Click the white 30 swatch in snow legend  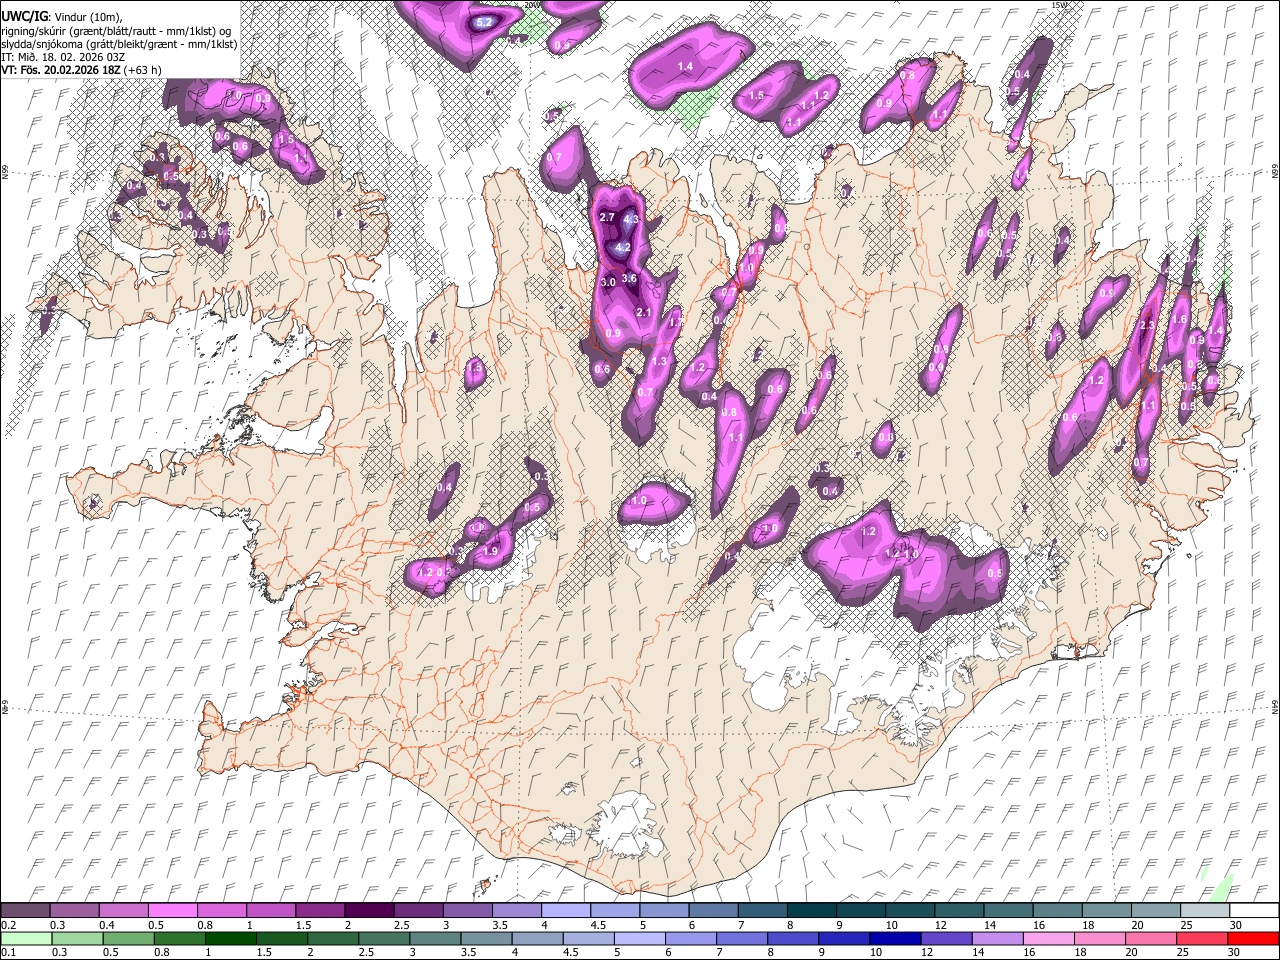click(1253, 910)
